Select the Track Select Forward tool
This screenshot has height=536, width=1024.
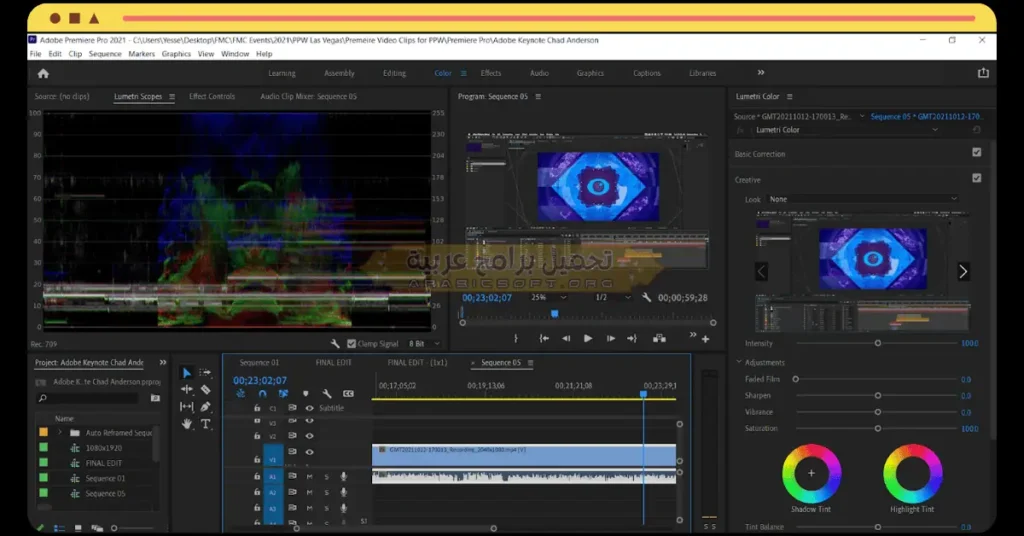pyautogui.click(x=205, y=373)
